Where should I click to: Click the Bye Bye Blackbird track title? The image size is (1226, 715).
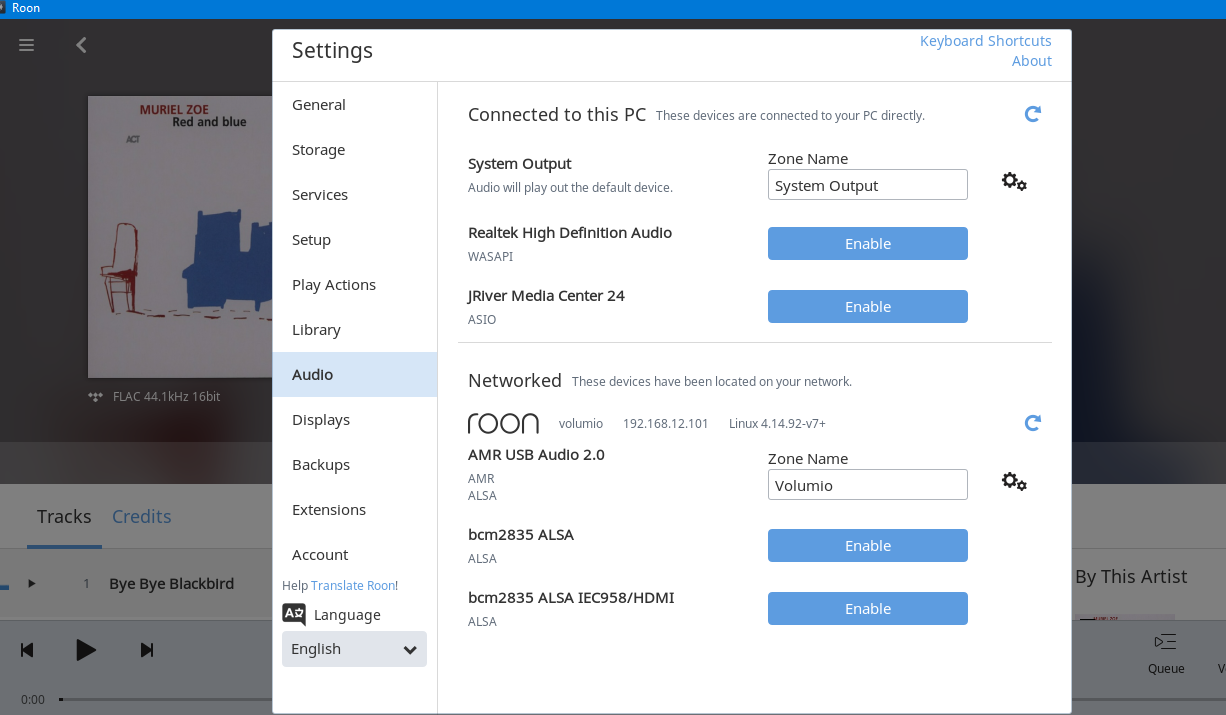pos(172,584)
